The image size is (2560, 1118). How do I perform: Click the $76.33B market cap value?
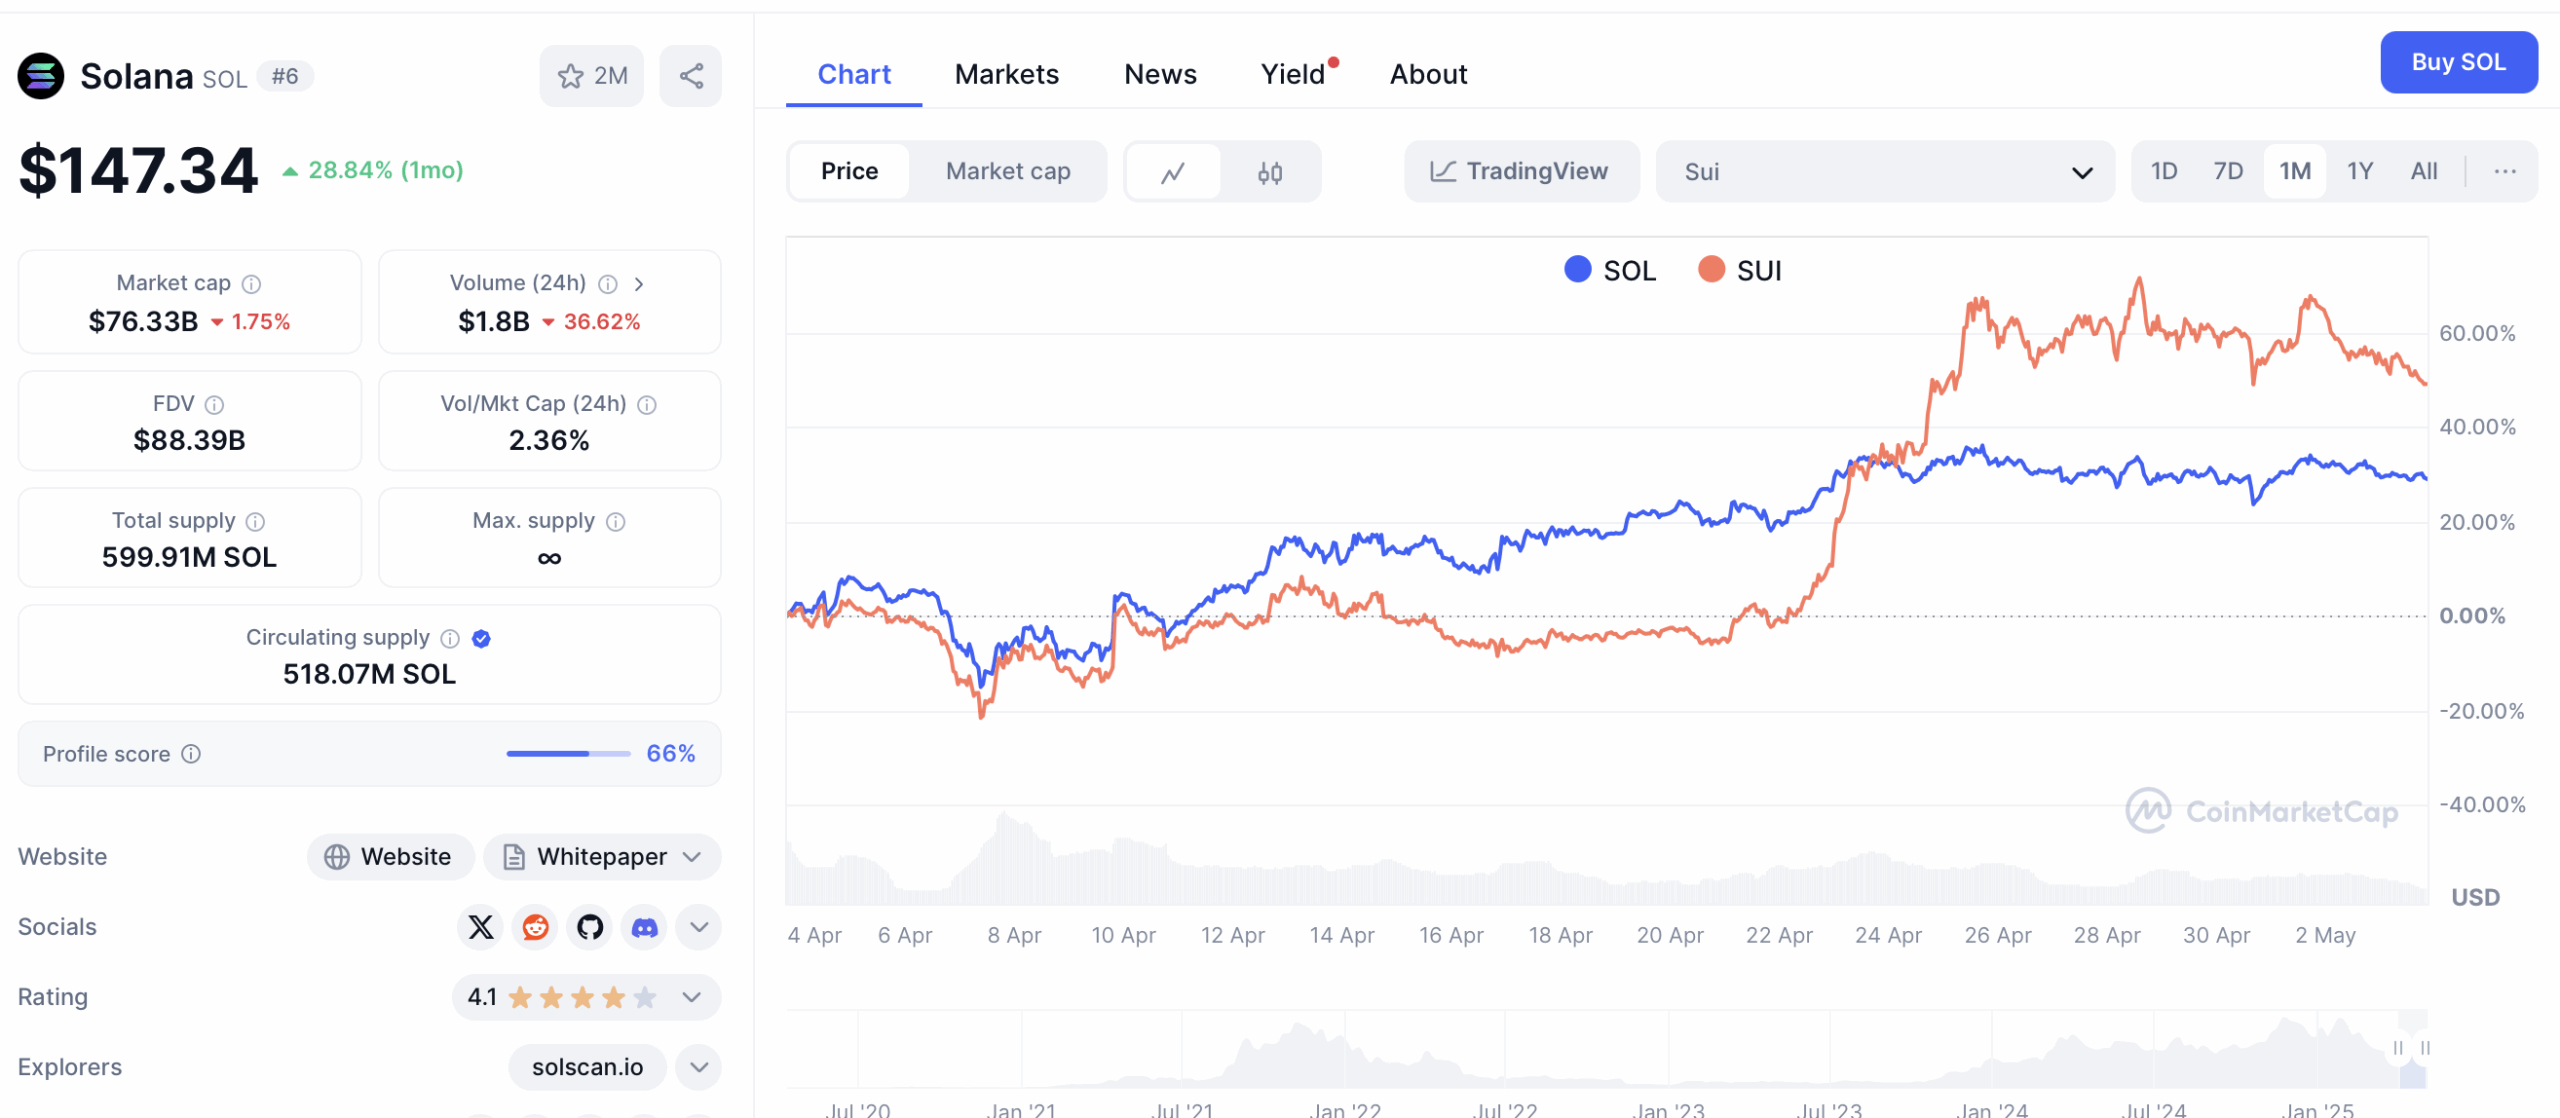pos(143,321)
